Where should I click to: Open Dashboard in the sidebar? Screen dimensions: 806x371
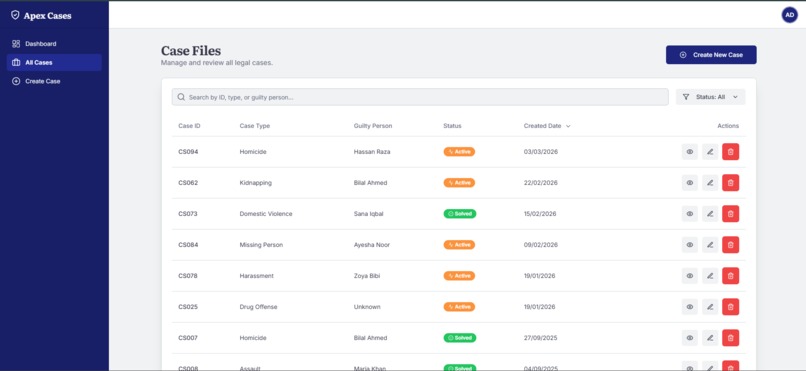pyautogui.click(x=54, y=44)
